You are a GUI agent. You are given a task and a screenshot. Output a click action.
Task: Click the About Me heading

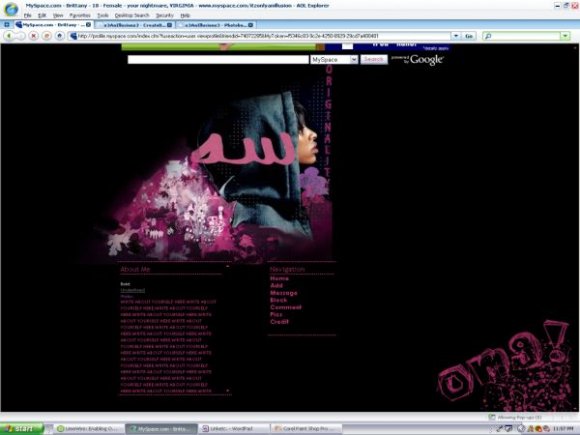[x=135, y=269]
